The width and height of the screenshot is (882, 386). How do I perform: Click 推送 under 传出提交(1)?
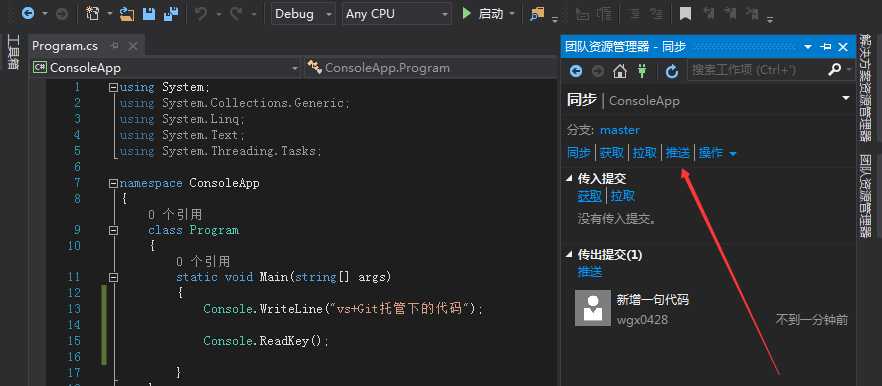(590, 272)
